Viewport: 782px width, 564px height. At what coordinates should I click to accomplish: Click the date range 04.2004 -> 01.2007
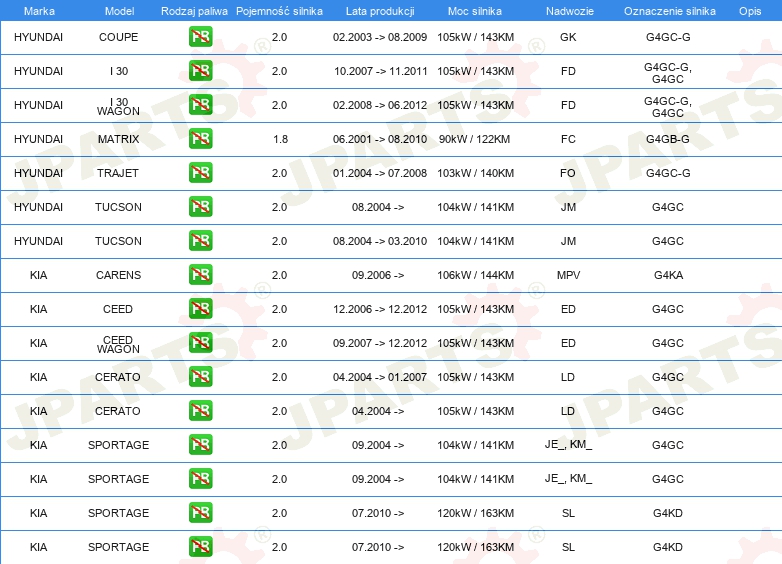click(380, 377)
